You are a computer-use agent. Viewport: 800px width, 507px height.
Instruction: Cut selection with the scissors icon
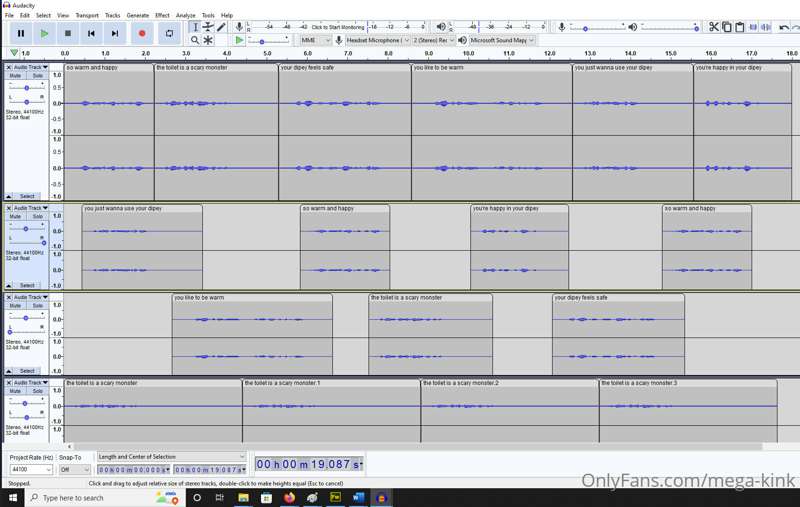[x=714, y=27]
